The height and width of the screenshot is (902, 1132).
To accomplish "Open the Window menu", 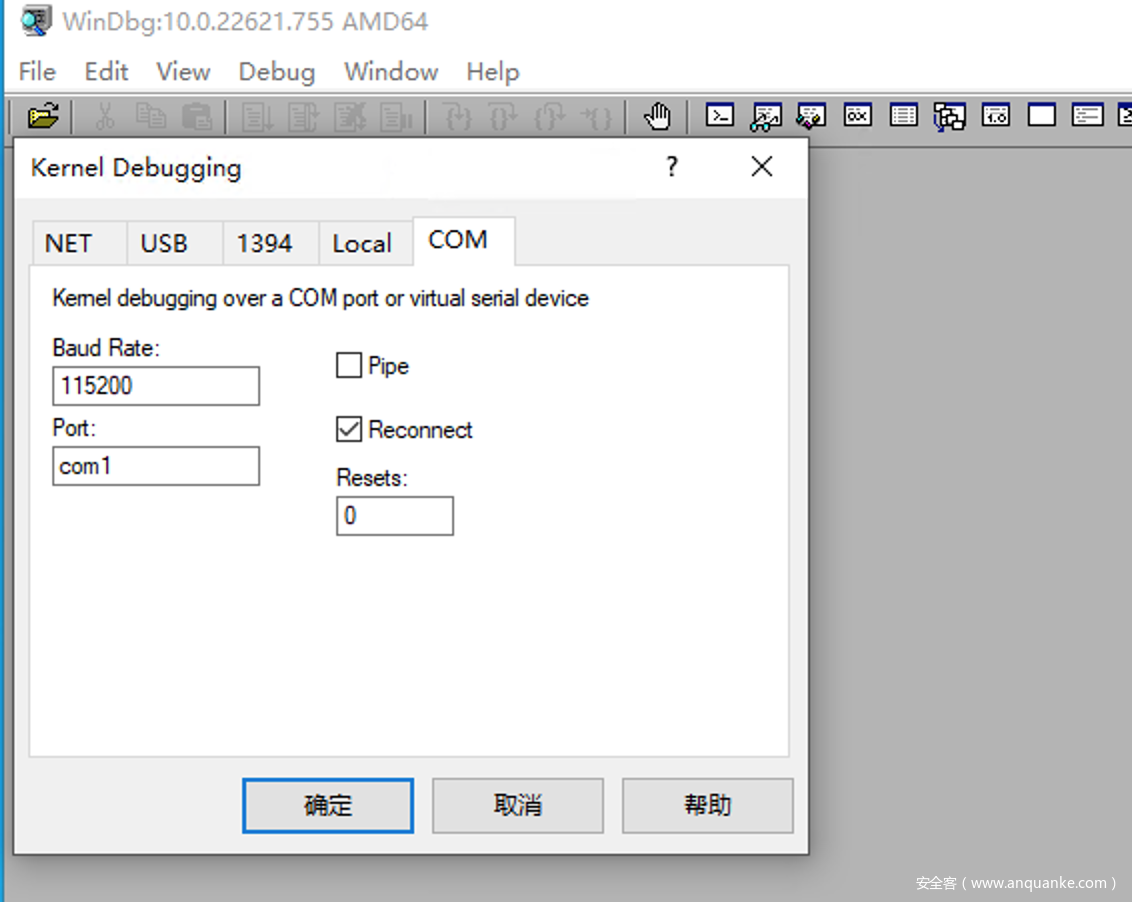I will pyautogui.click(x=391, y=71).
